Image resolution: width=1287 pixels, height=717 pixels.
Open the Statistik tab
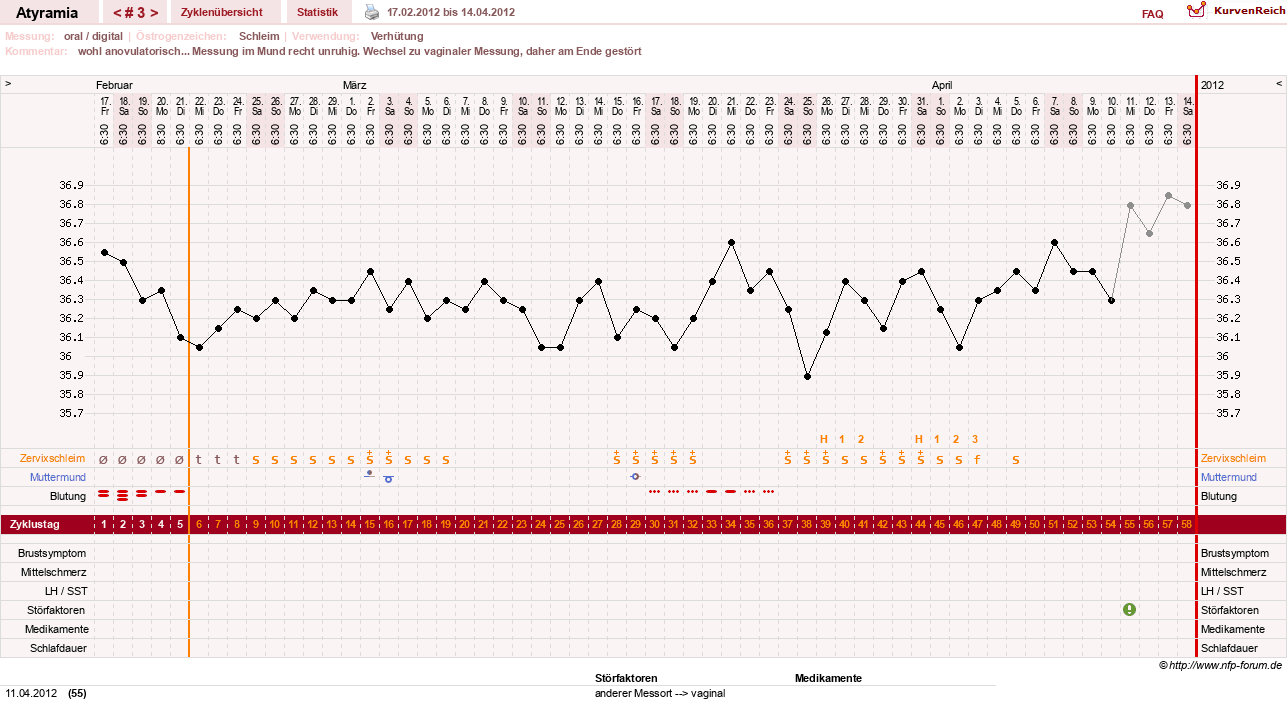click(317, 12)
